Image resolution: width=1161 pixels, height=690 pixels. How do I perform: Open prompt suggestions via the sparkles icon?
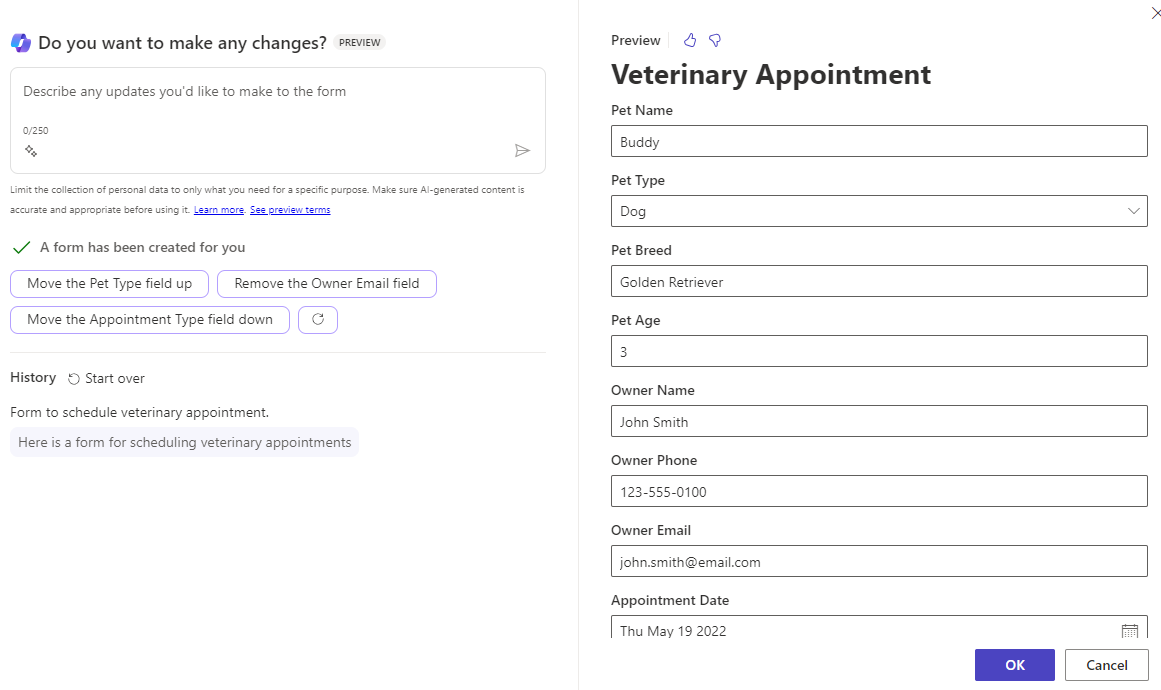(30, 151)
